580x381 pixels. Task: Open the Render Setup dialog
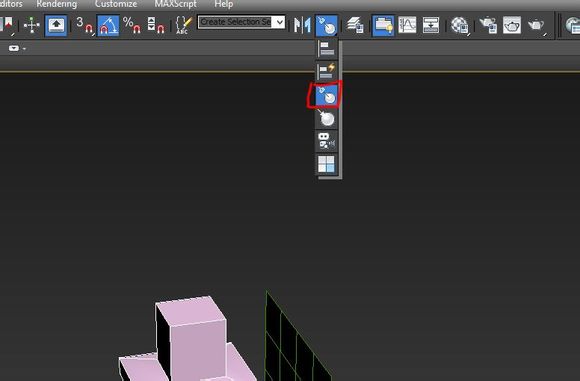pyautogui.click(x=488, y=25)
